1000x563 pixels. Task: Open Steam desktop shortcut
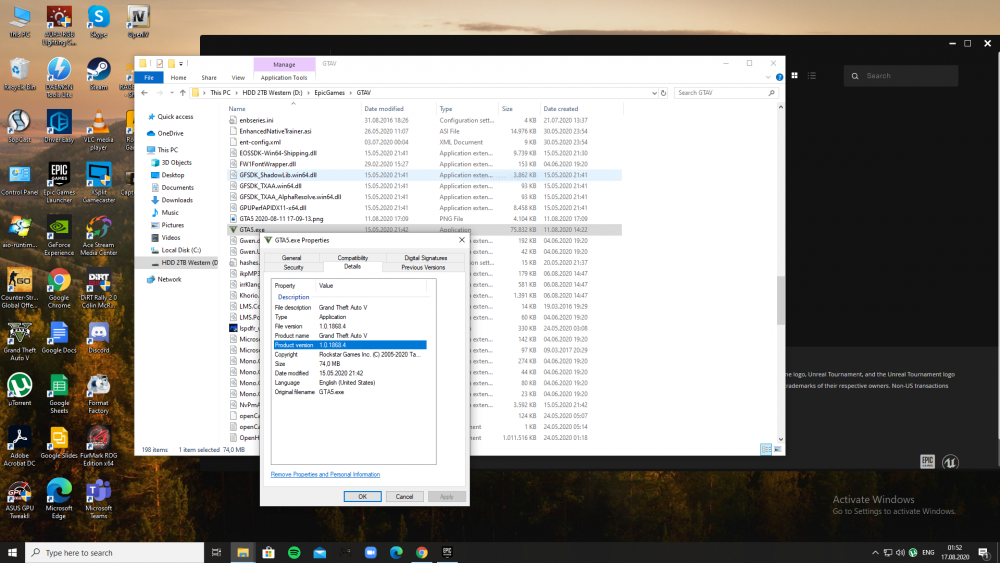[x=98, y=70]
